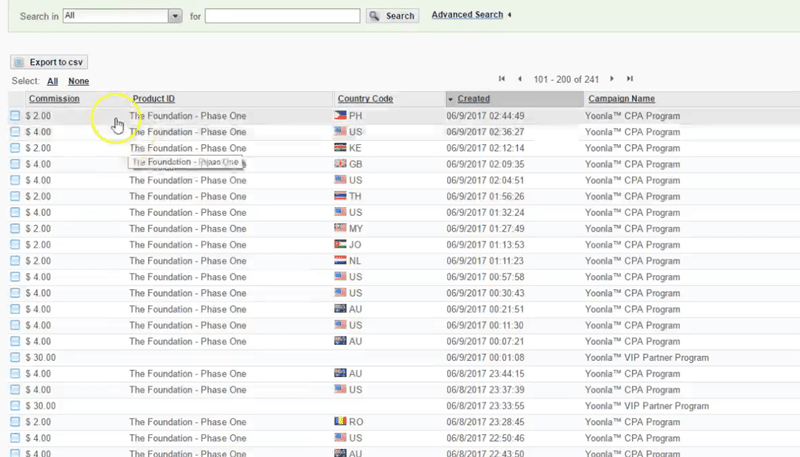Viewport: 800px width, 457px height.
Task: Click the '06/9/2017 01:32:24' created cell
Action: (485, 213)
